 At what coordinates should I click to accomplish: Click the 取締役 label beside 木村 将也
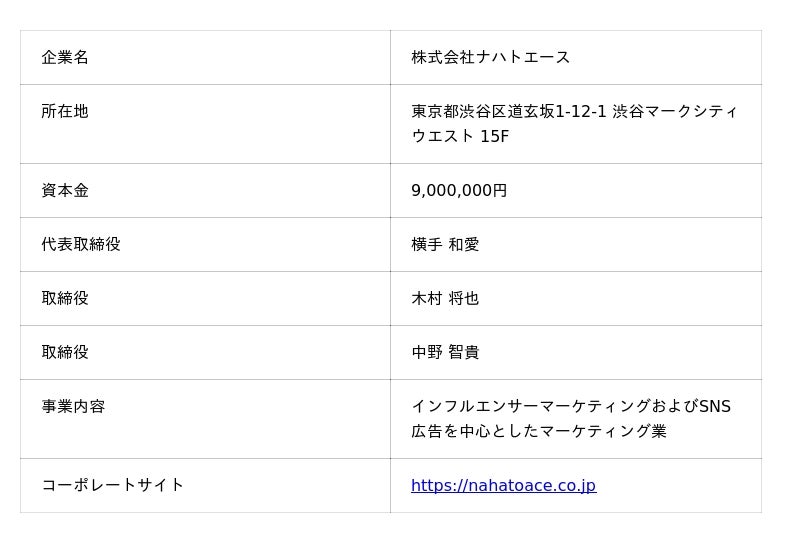[x=65, y=299]
